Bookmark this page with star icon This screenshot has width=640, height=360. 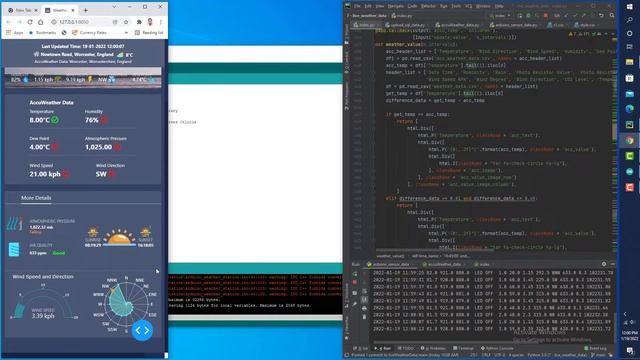pos(126,22)
